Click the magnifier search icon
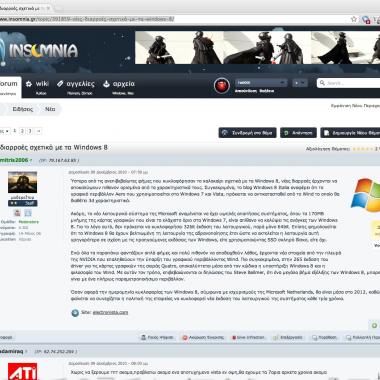 pyautogui.click(x=322, y=83)
